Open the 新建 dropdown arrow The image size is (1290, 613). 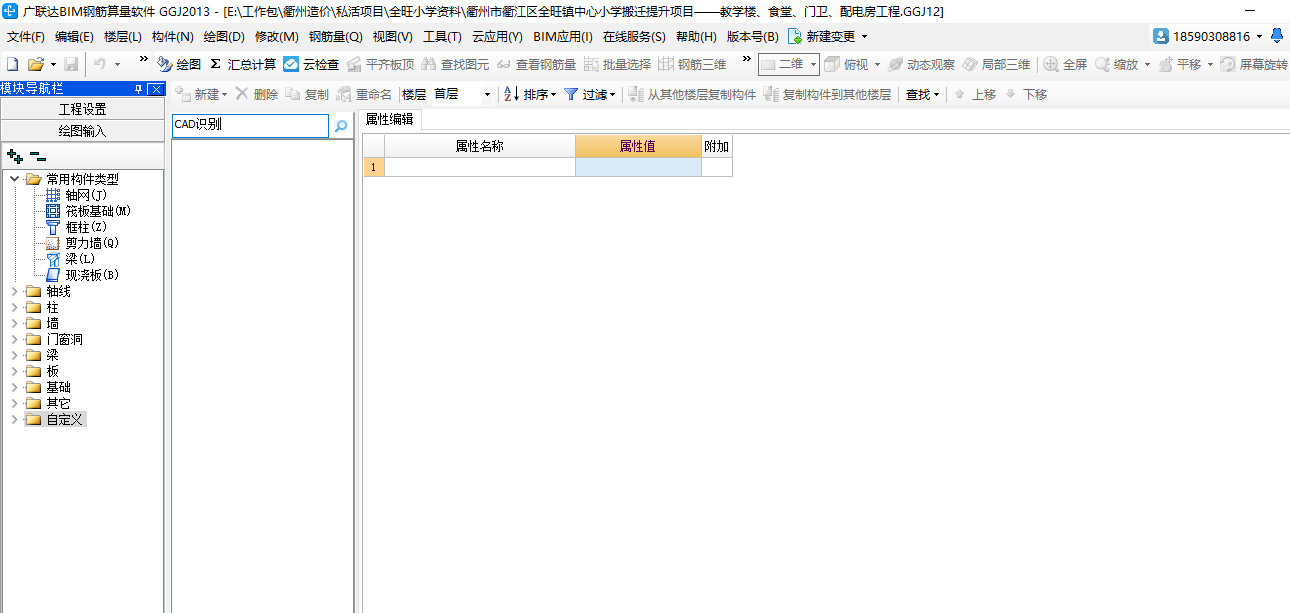224,95
